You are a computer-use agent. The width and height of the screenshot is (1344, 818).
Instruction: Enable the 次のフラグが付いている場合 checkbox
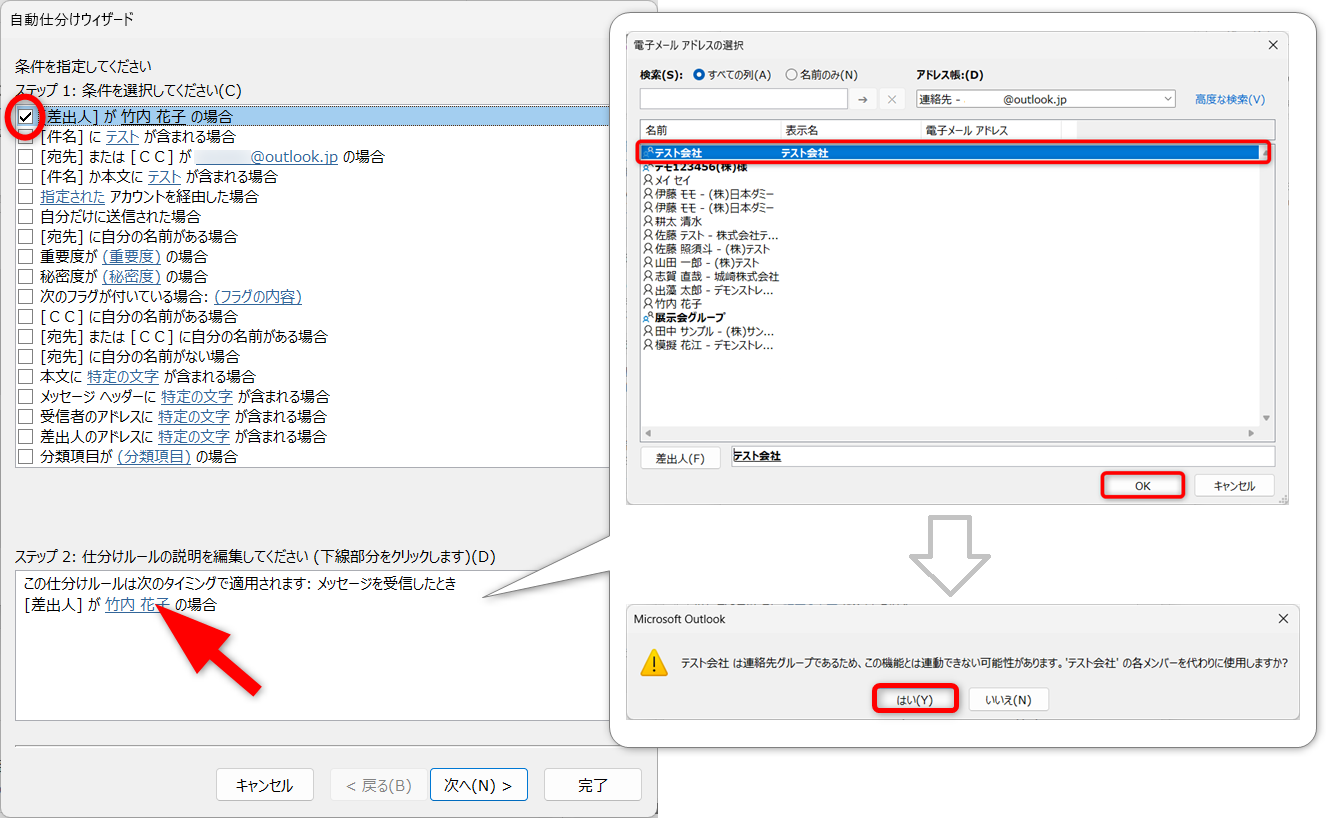click(26, 297)
